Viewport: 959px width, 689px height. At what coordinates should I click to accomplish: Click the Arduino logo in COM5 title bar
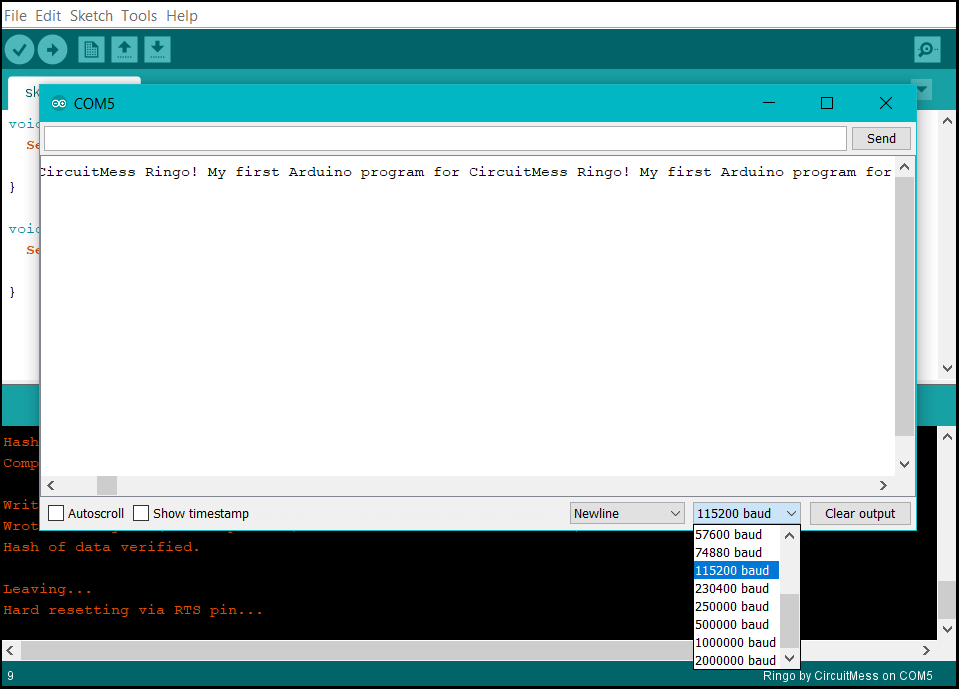(59, 103)
